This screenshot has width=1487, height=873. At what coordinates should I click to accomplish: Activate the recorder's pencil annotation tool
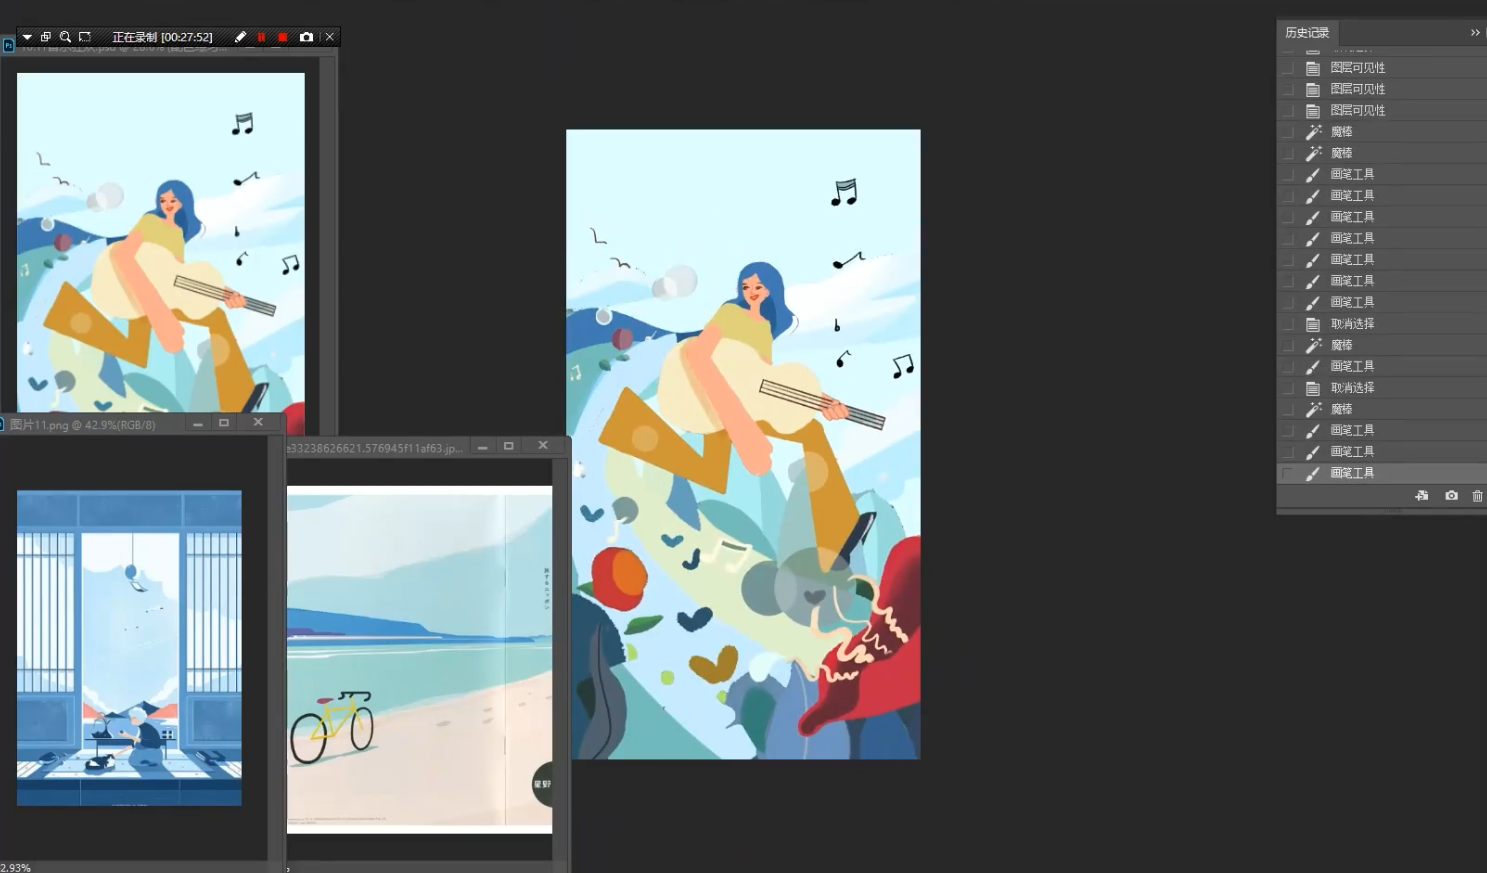[240, 37]
